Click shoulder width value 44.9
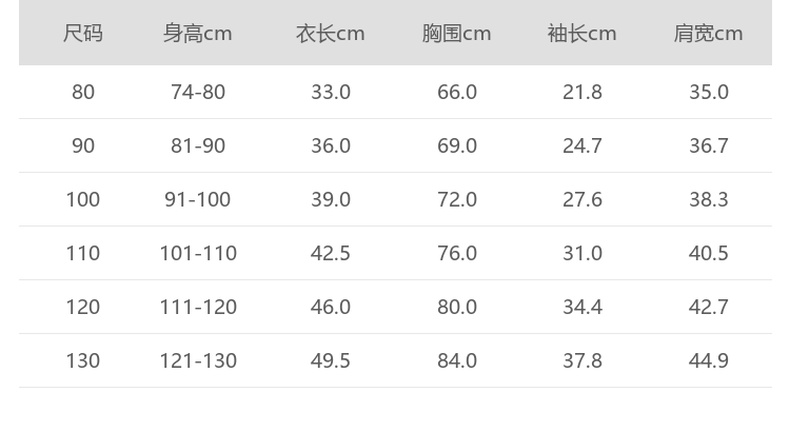The width and height of the screenshot is (790, 431). coord(708,361)
